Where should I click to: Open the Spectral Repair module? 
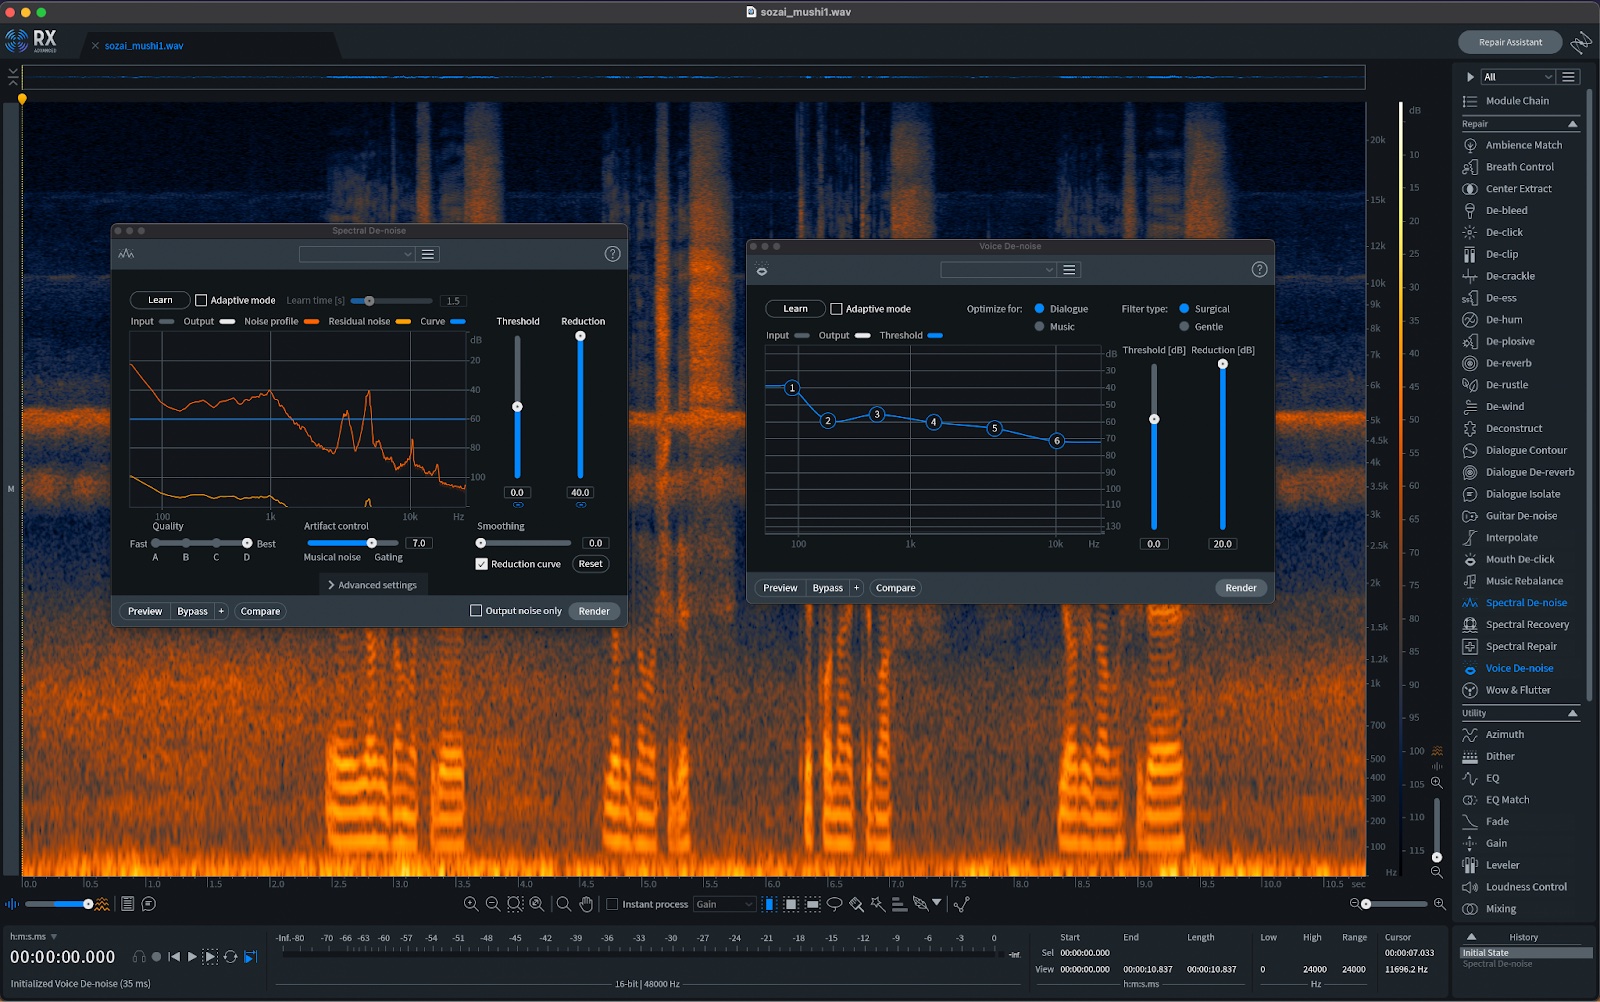[1521, 647]
